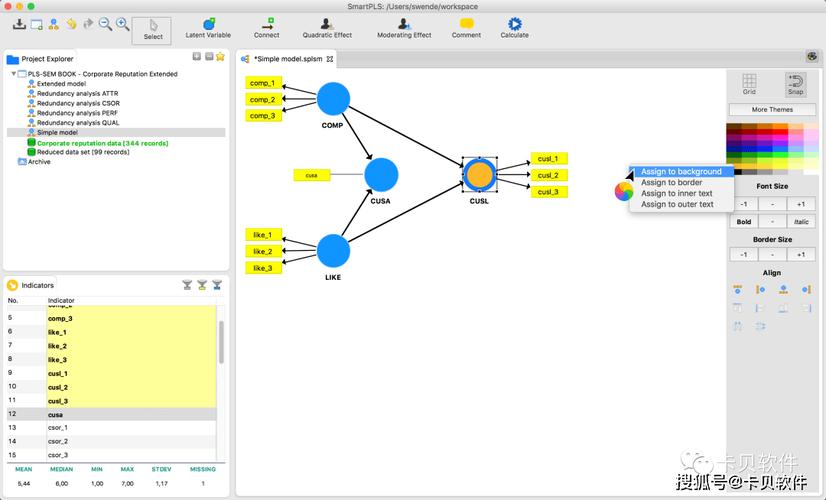Viewport: 826px width, 500px height.
Task: Choose the Quadratic Effect tool
Action: [327, 27]
